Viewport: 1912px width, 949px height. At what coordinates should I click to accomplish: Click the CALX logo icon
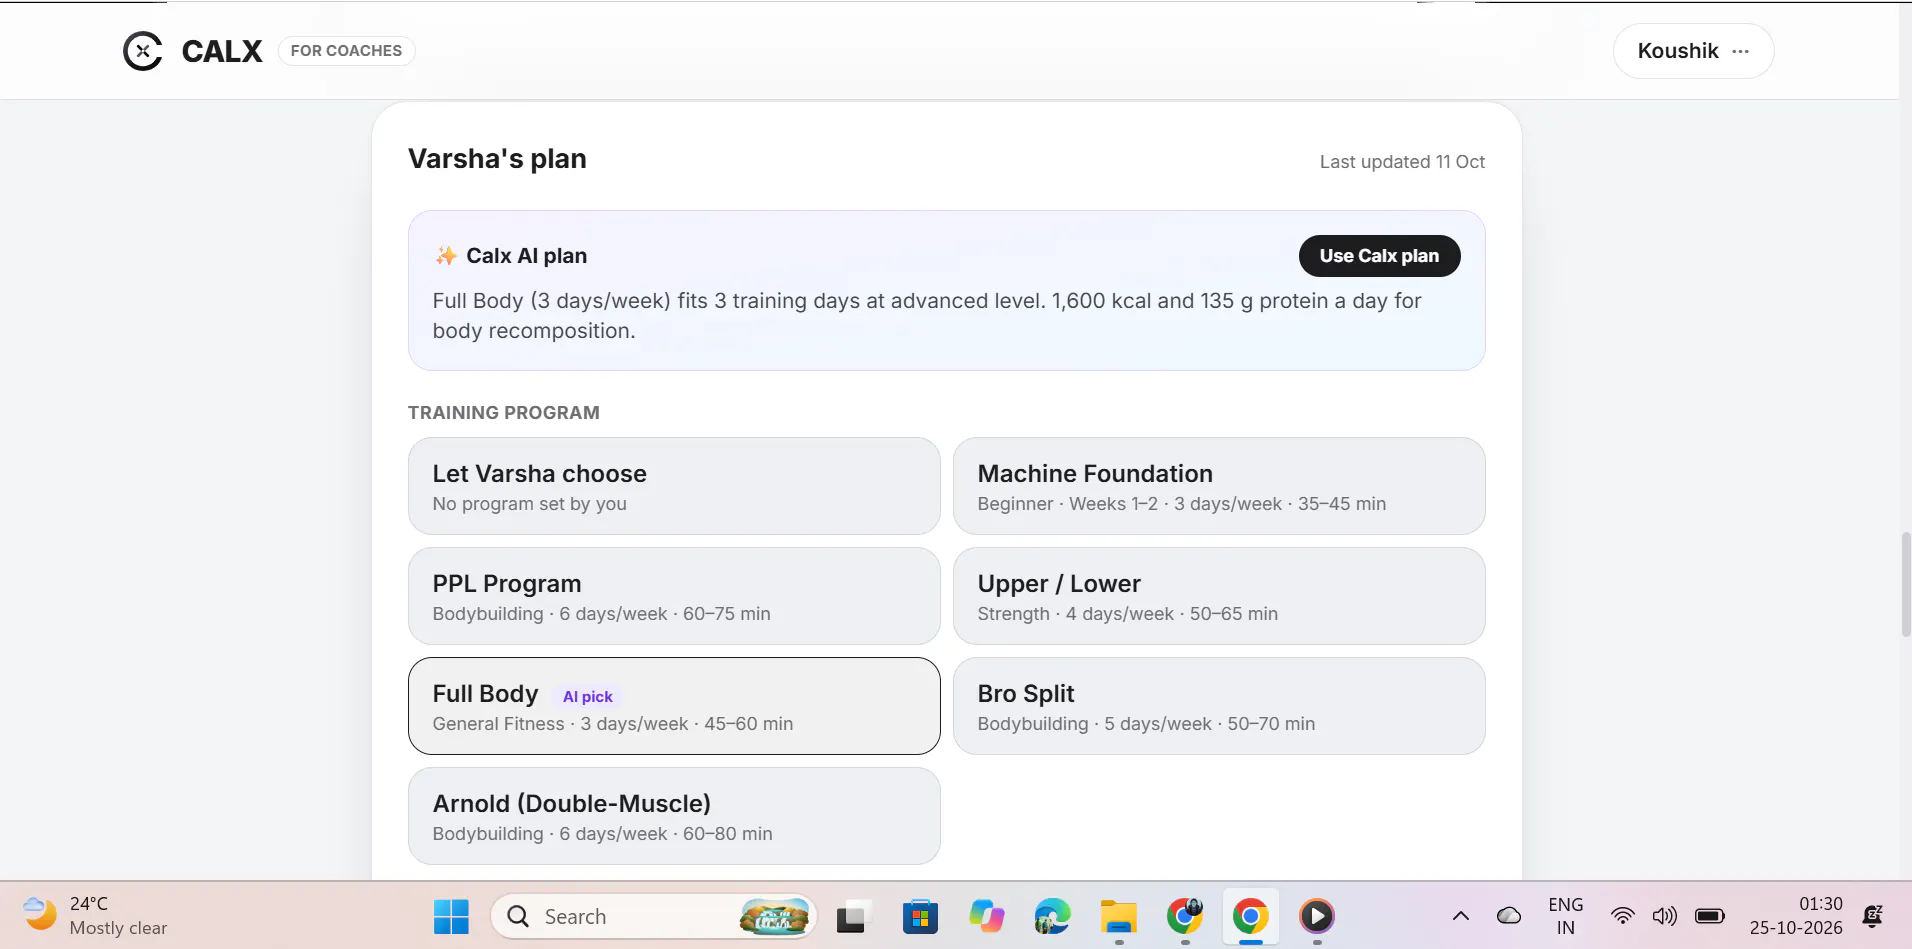click(x=143, y=51)
